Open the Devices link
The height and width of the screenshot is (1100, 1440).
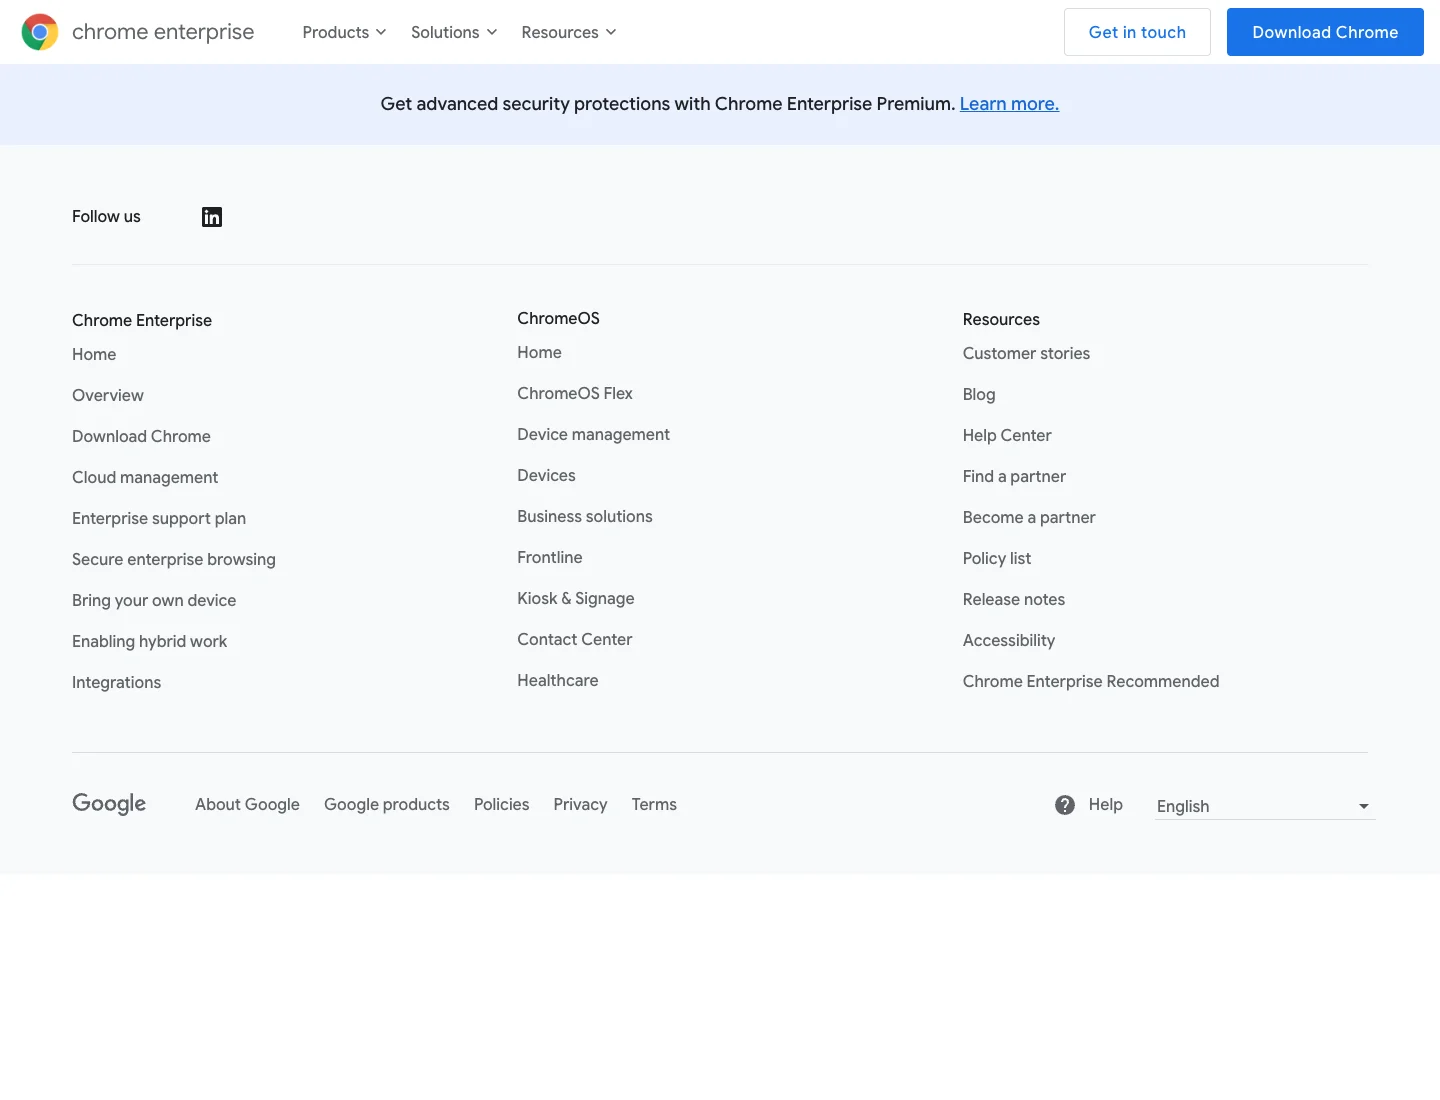pyautogui.click(x=546, y=475)
